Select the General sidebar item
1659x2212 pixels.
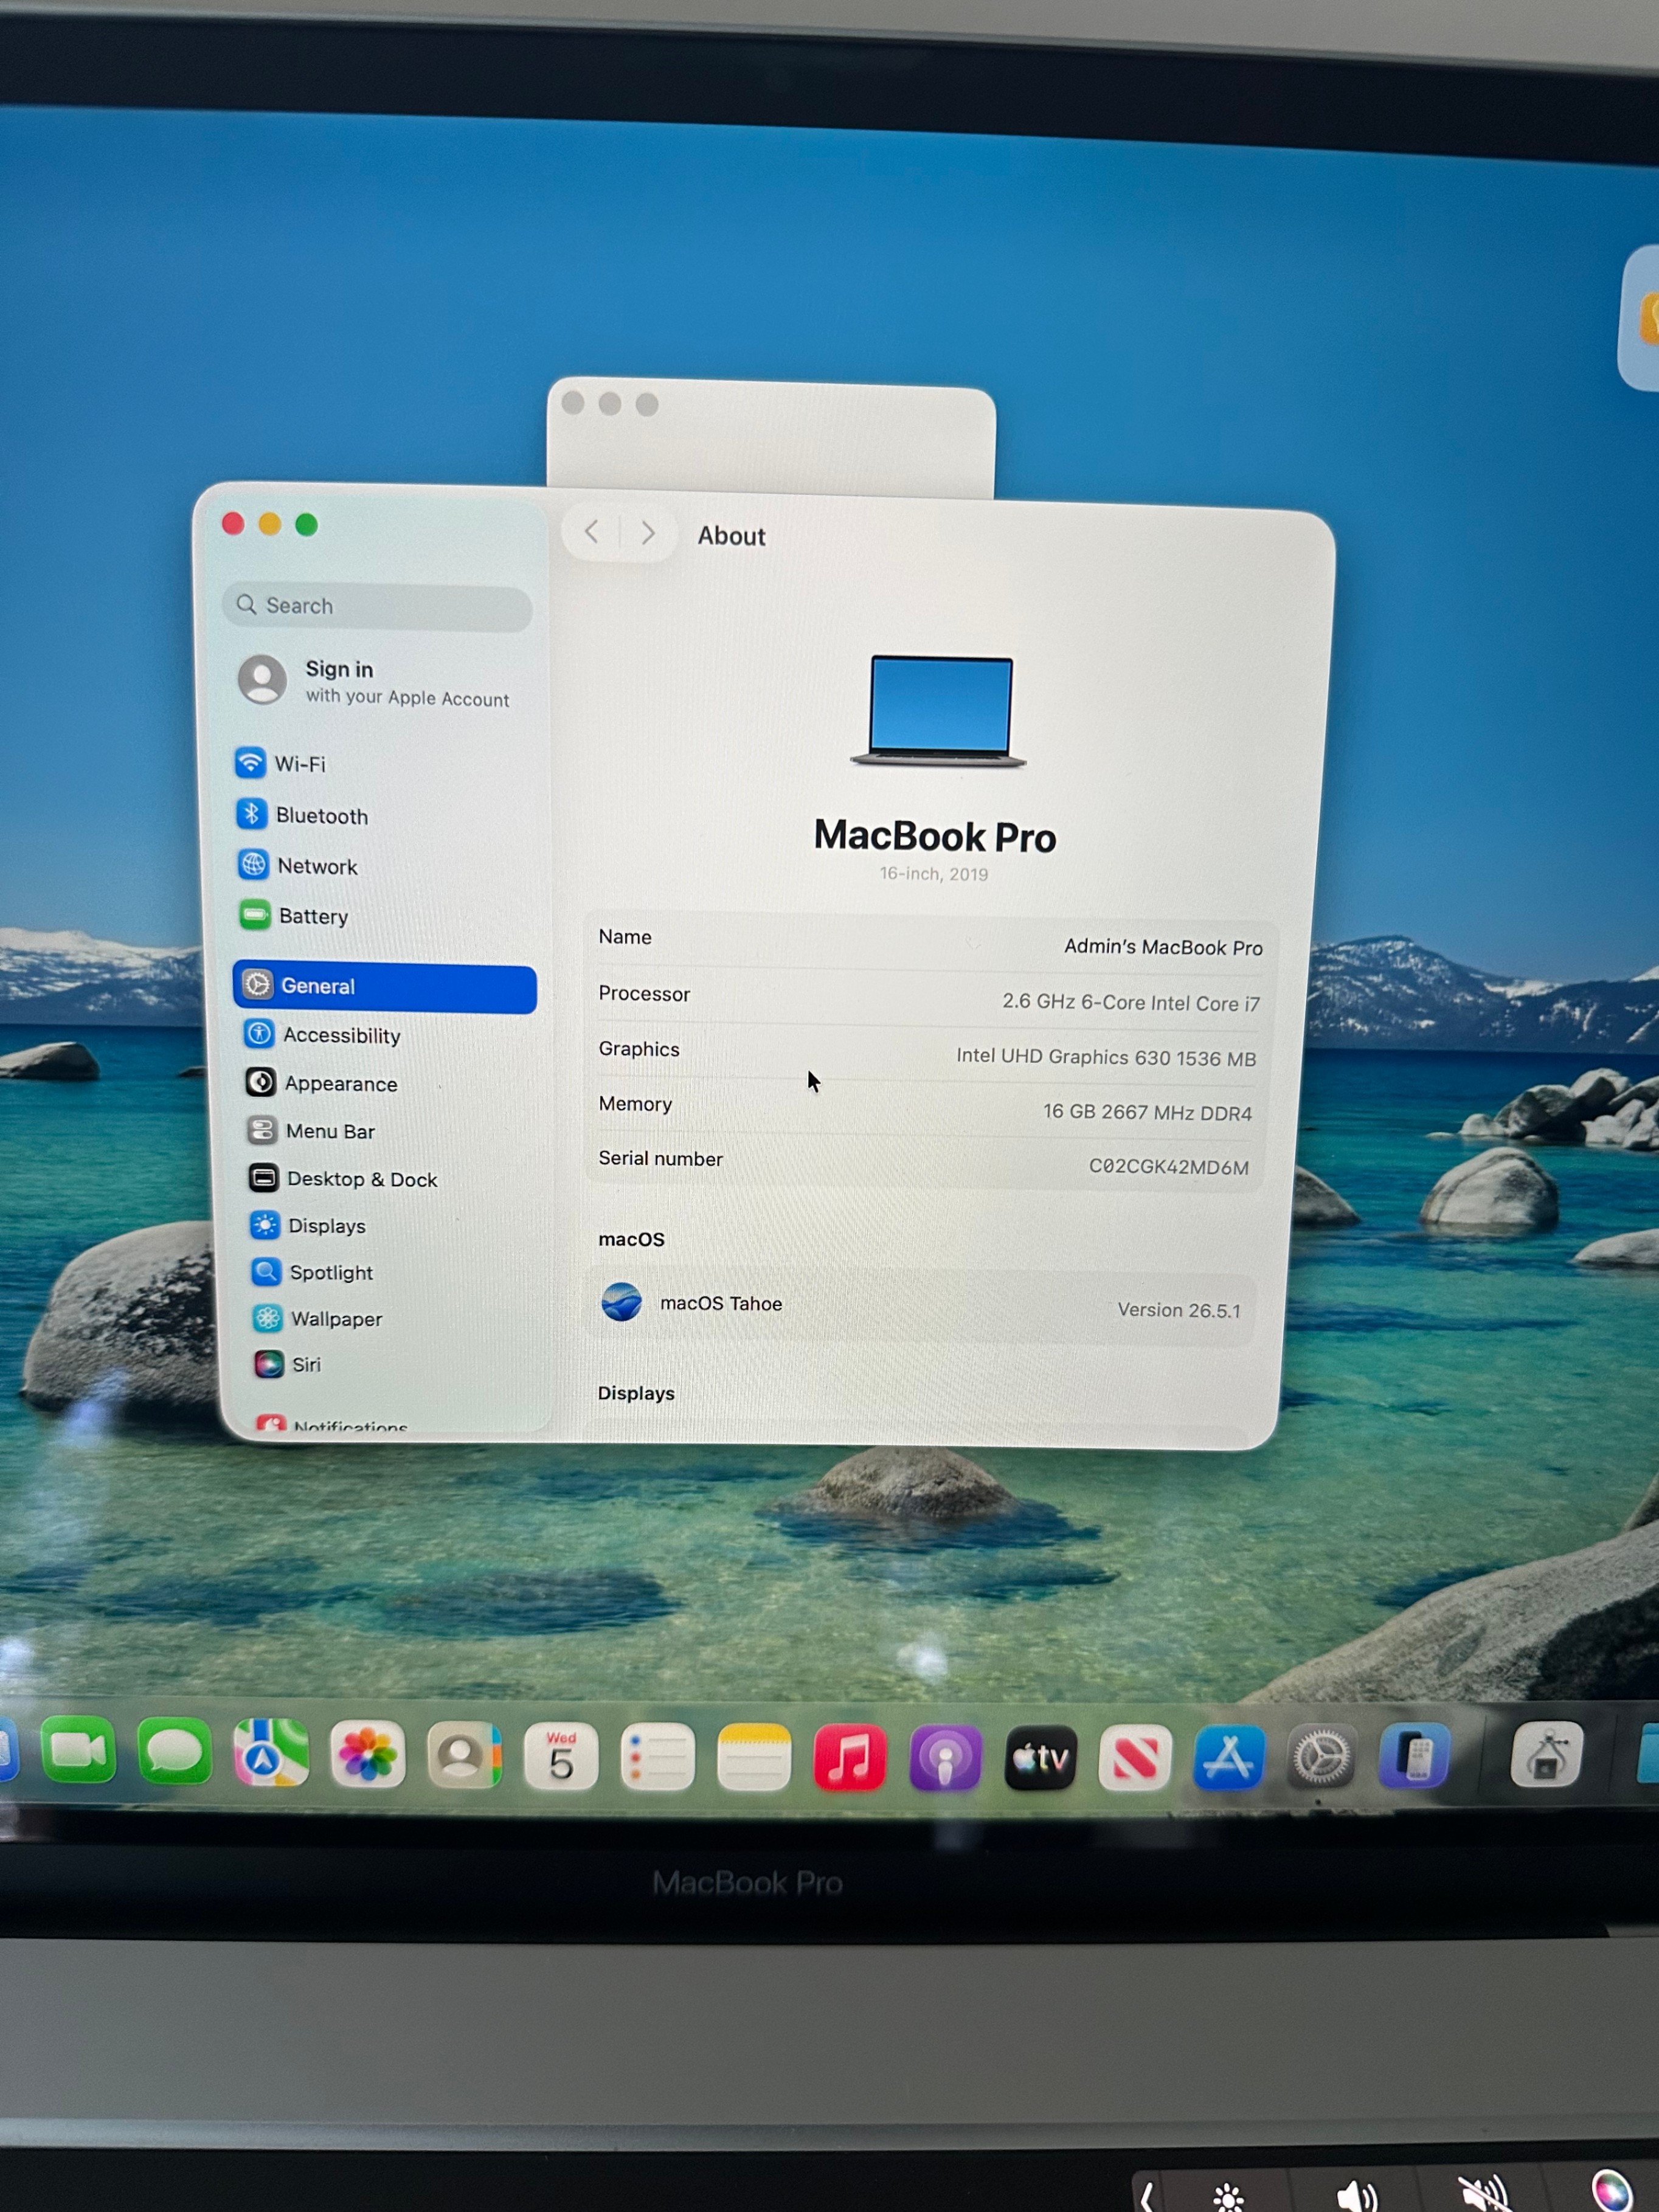click(x=385, y=986)
